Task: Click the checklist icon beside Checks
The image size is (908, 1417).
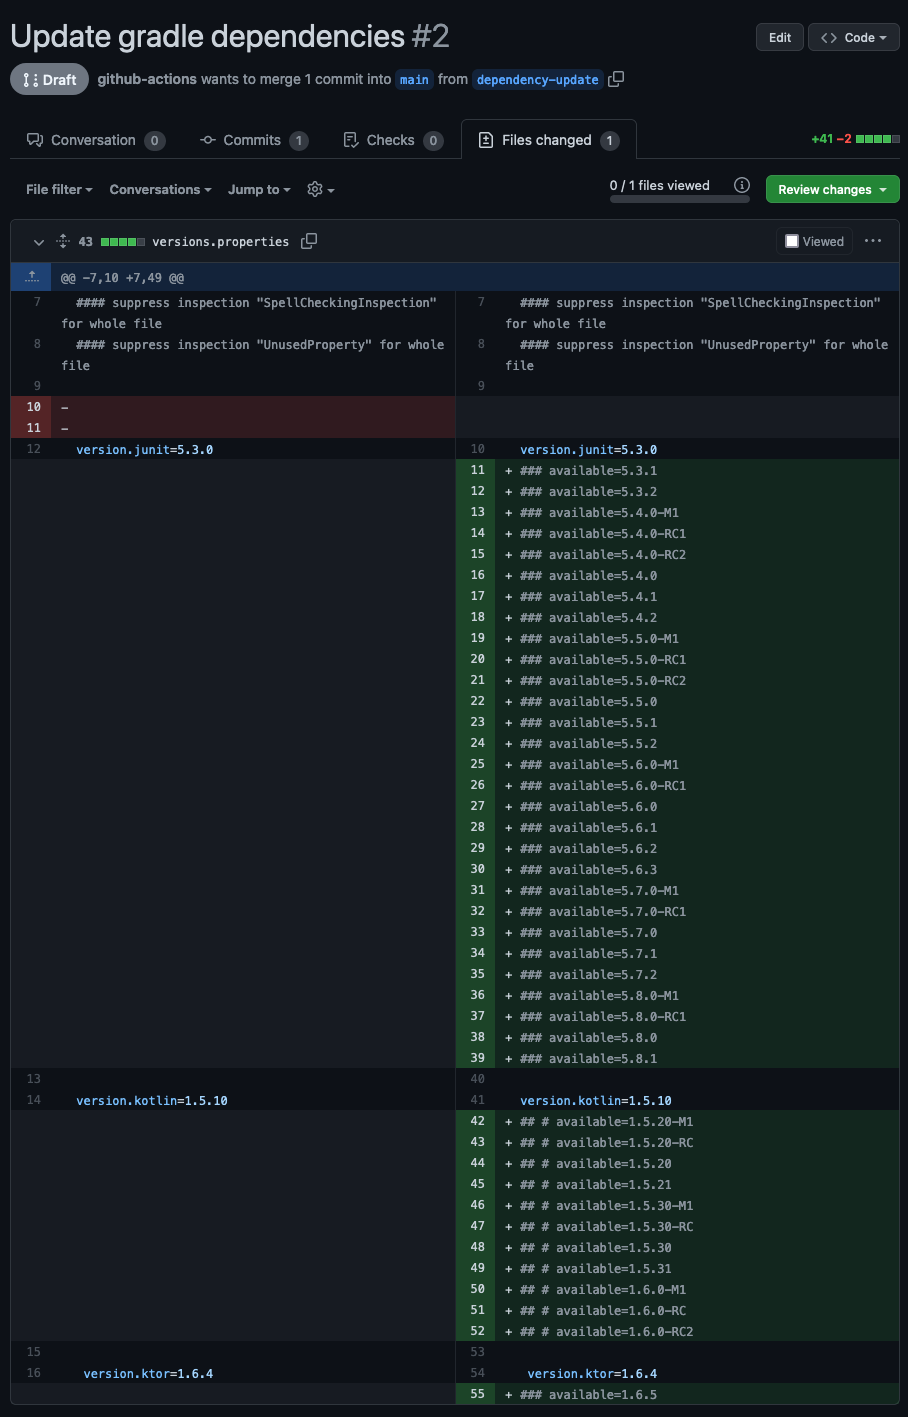Action: pyautogui.click(x=349, y=140)
